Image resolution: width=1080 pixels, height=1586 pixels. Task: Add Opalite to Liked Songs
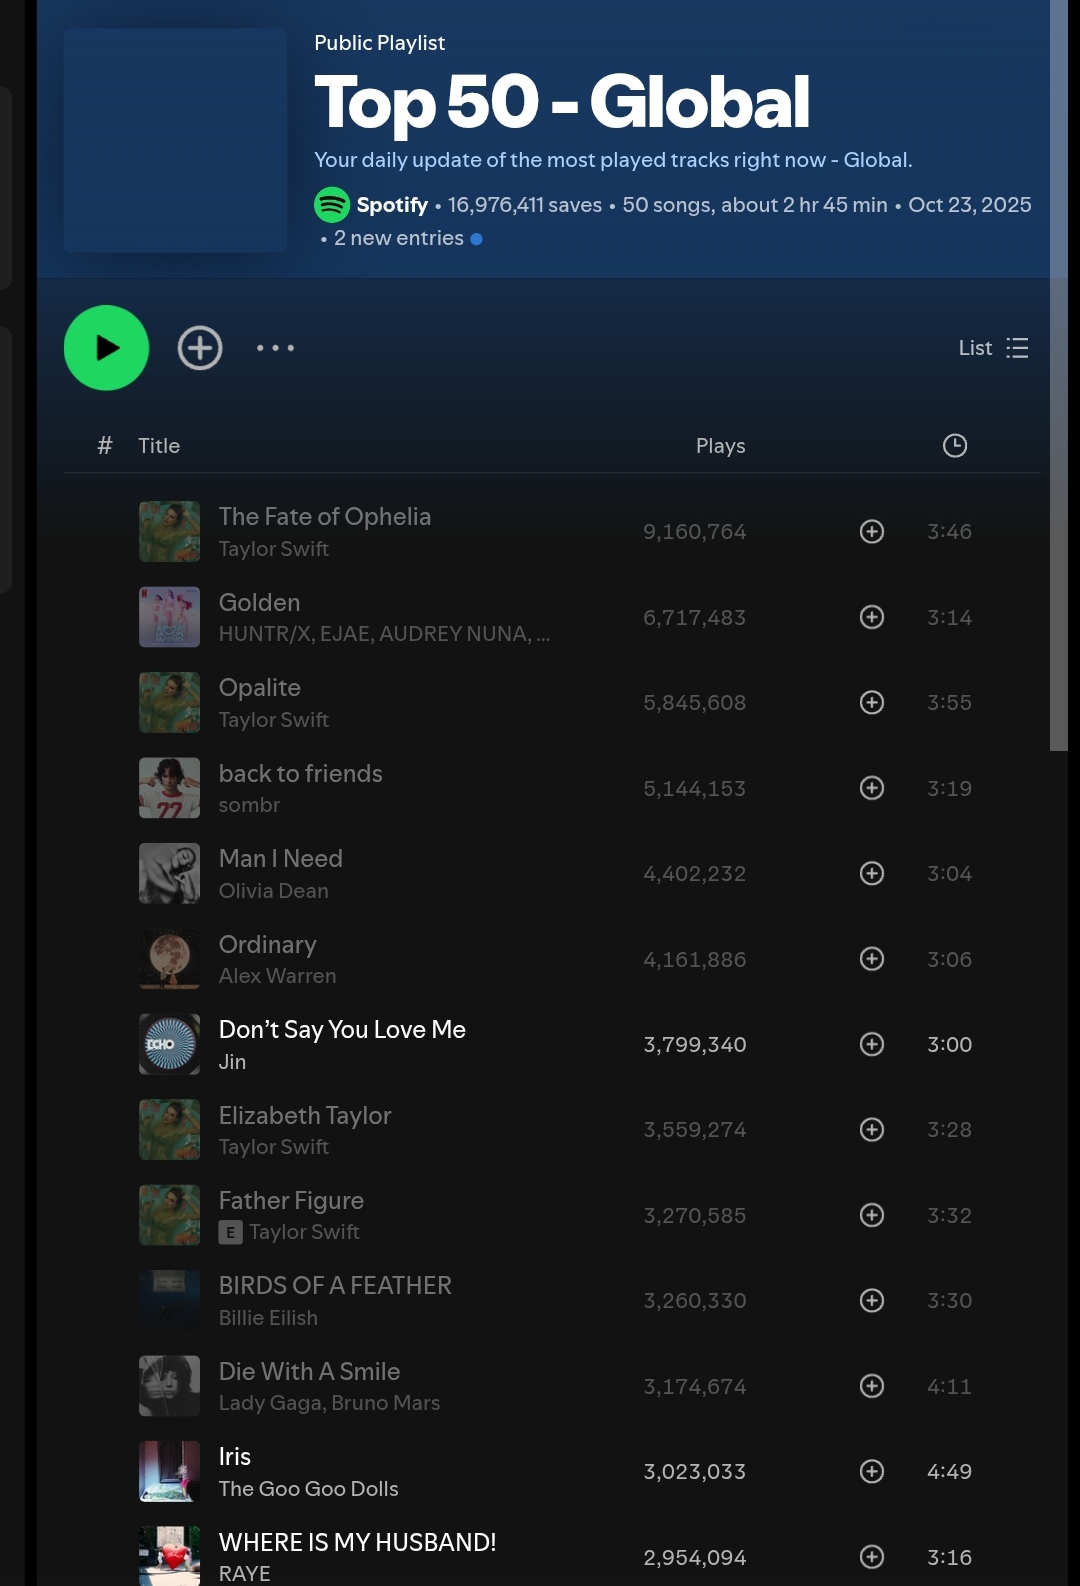click(x=872, y=703)
